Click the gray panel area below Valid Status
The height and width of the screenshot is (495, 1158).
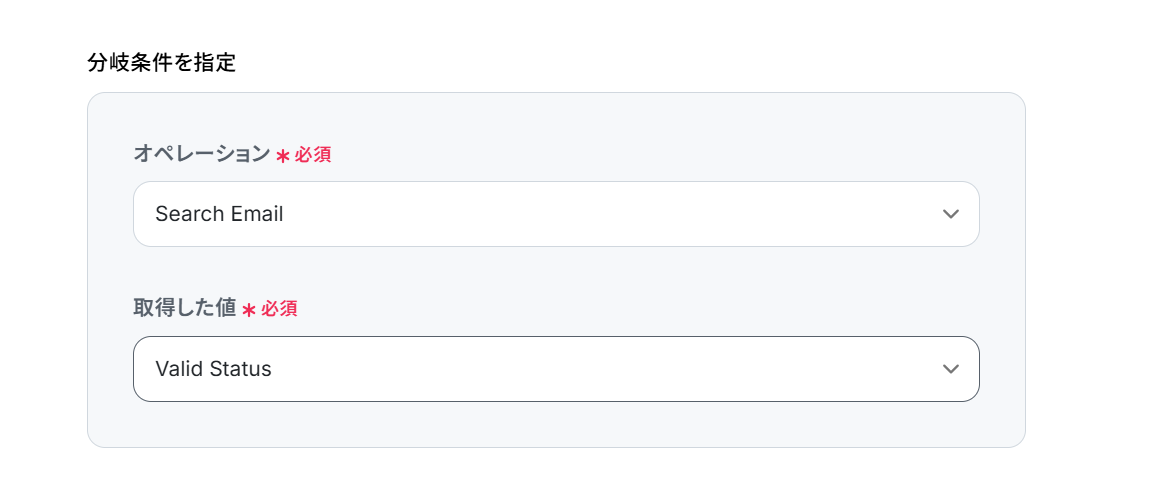click(x=556, y=425)
